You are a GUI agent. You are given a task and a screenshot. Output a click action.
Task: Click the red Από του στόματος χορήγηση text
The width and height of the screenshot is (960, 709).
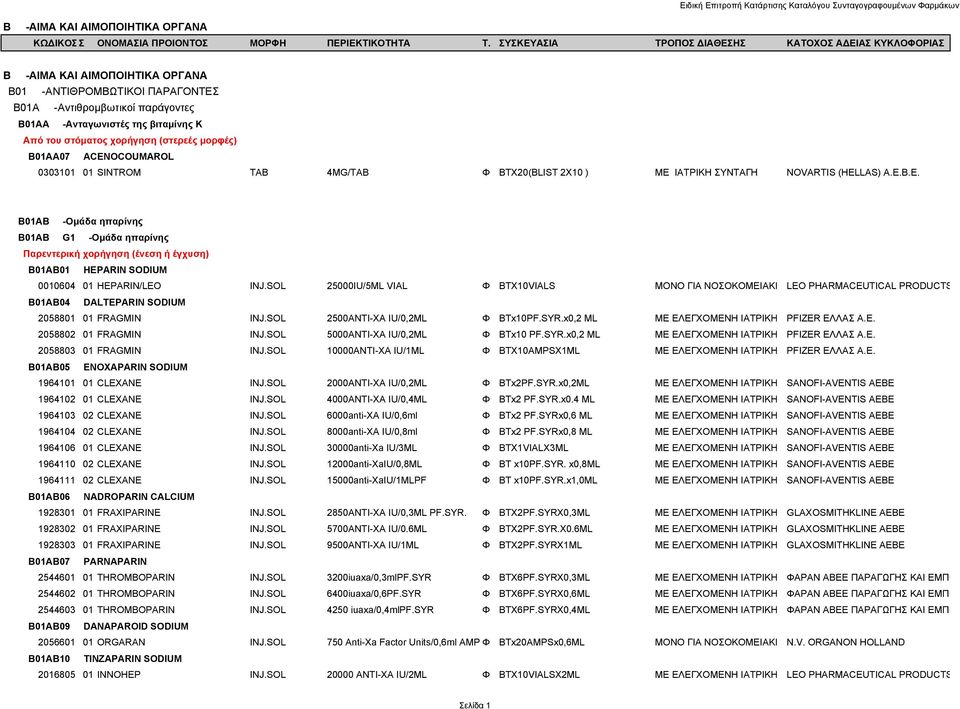[130, 140]
